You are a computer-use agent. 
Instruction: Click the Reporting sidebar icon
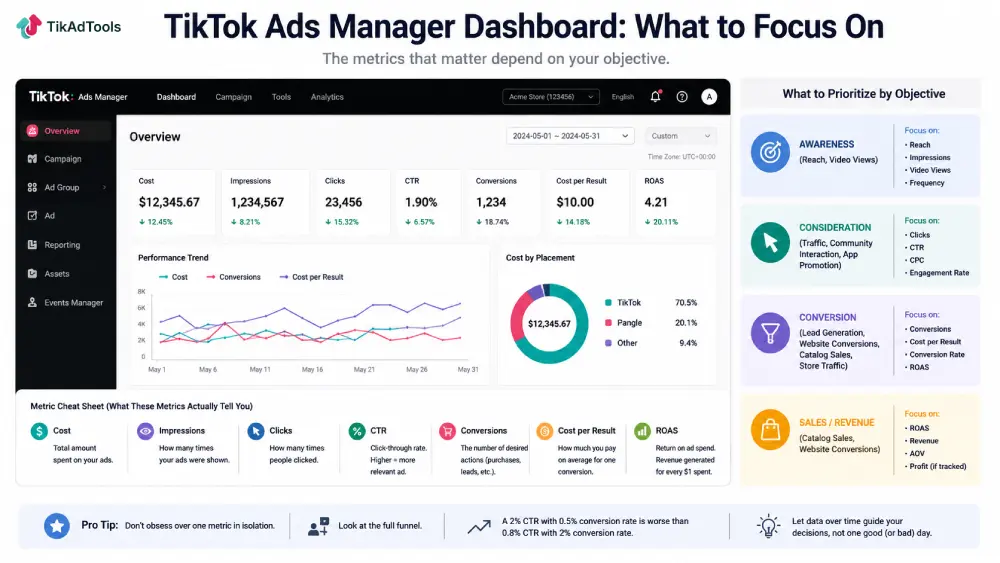(x=33, y=245)
